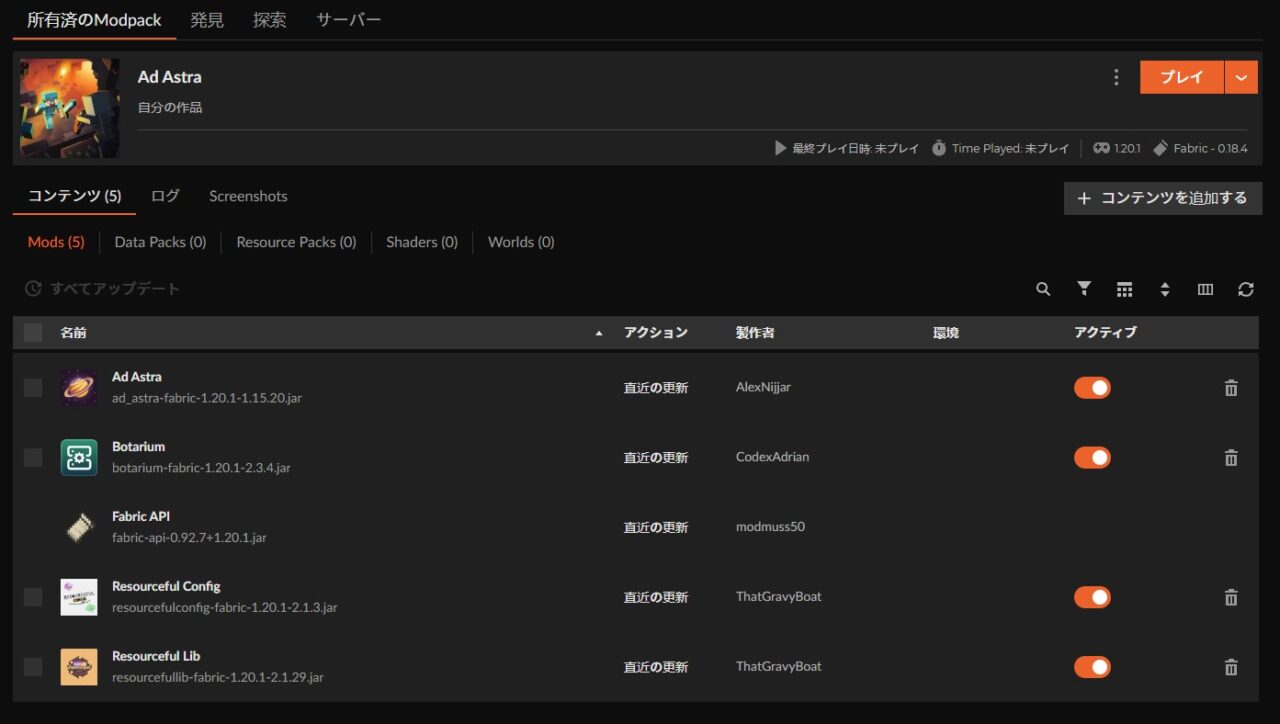Open the three-dot menu for Ad Astra modpack
The height and width of the screenshot is (724, 1280).
[1116, 77]
